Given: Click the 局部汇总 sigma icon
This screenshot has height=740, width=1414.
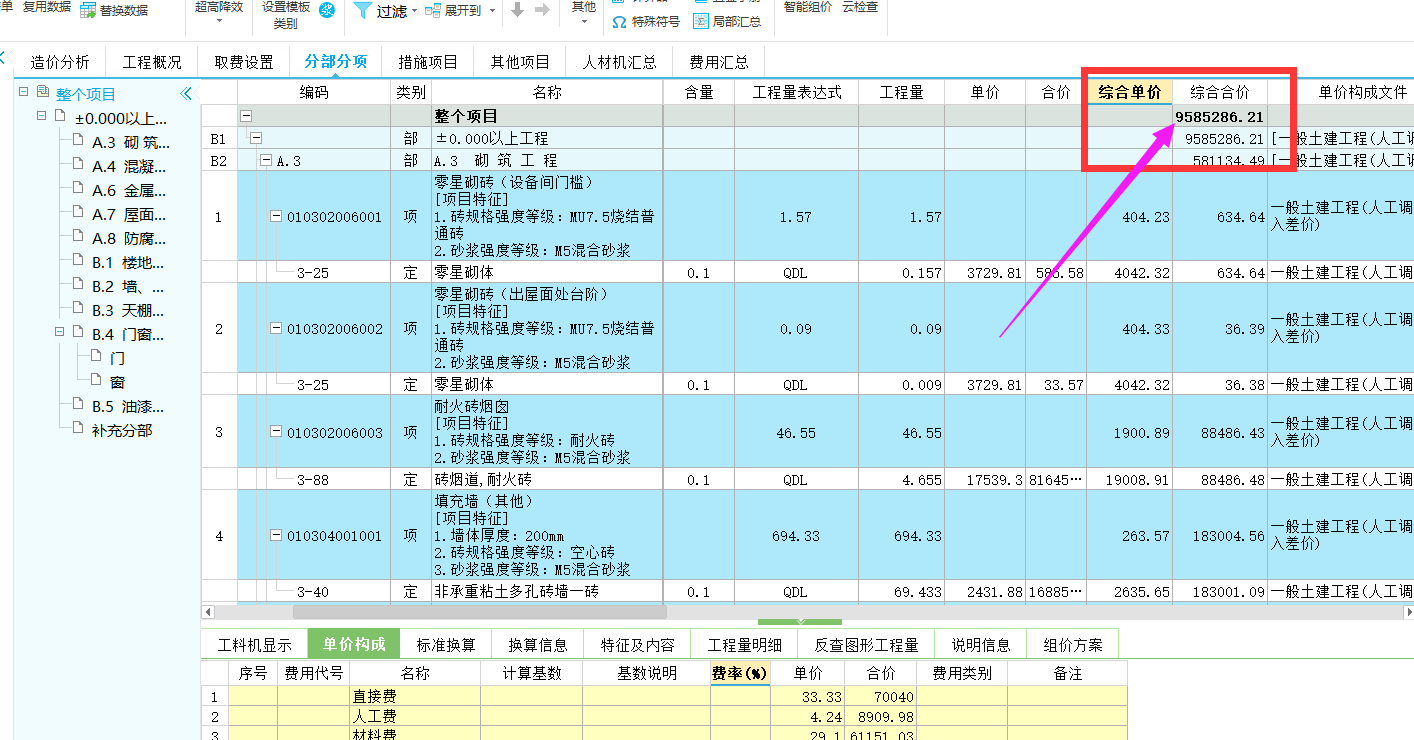Looking at the screenshot, I should pyautogui.click(x=701, y=21).
